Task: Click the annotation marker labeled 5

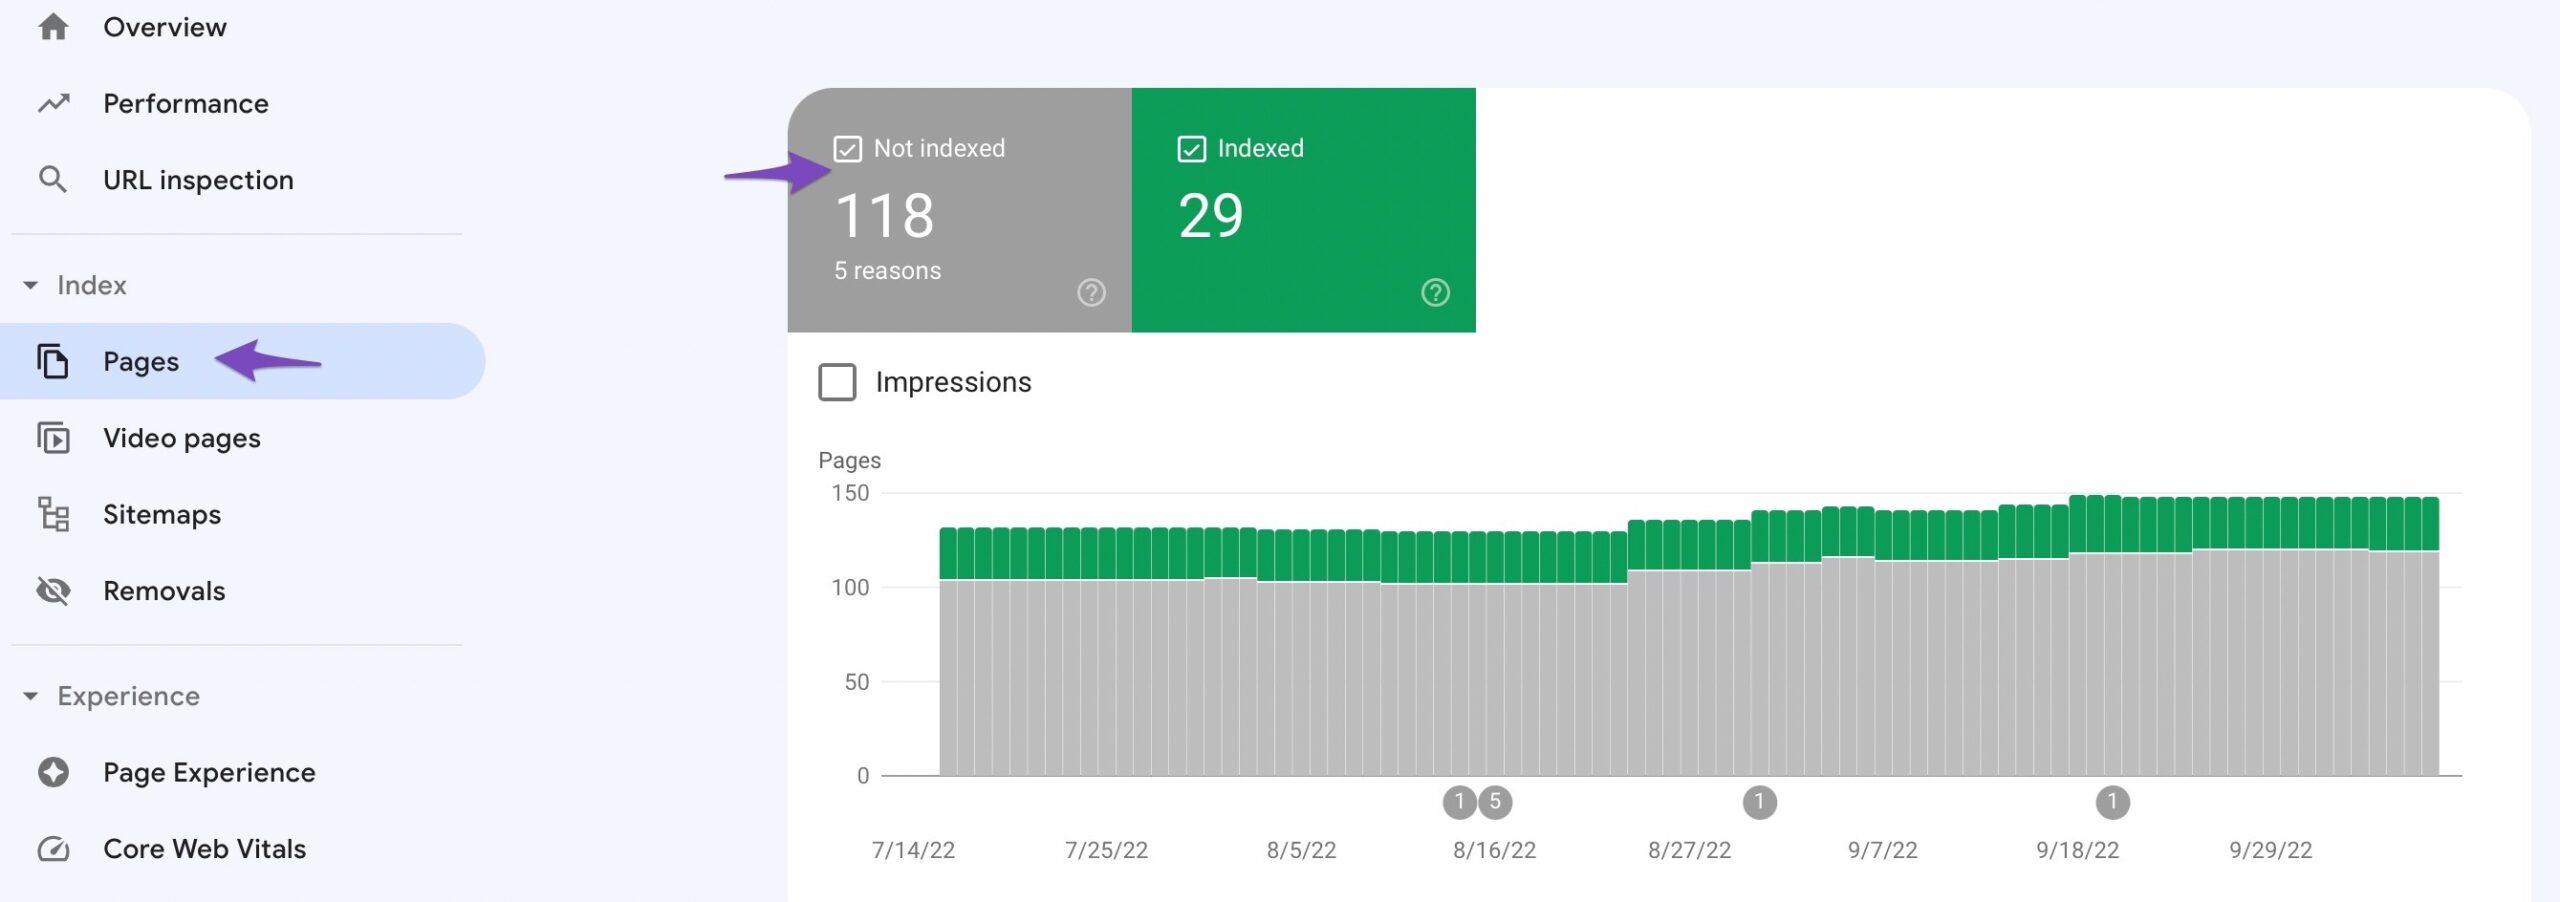Action: (1495, 801)
